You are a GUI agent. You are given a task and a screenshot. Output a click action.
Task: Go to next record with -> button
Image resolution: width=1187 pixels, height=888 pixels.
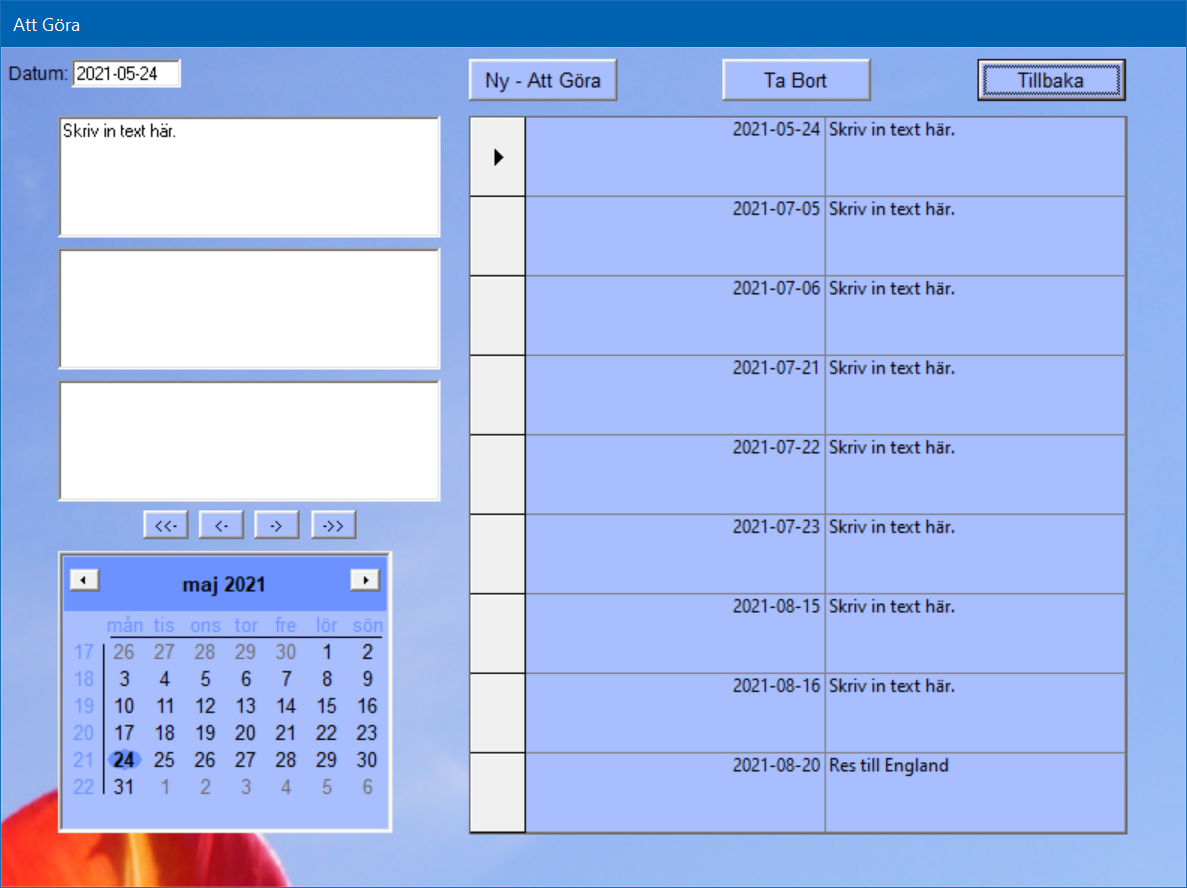tap(277, 525)
